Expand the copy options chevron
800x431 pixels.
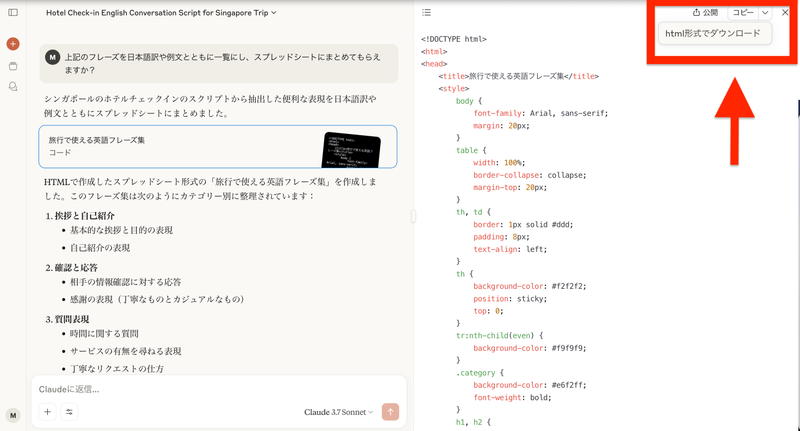click(765, 13)
